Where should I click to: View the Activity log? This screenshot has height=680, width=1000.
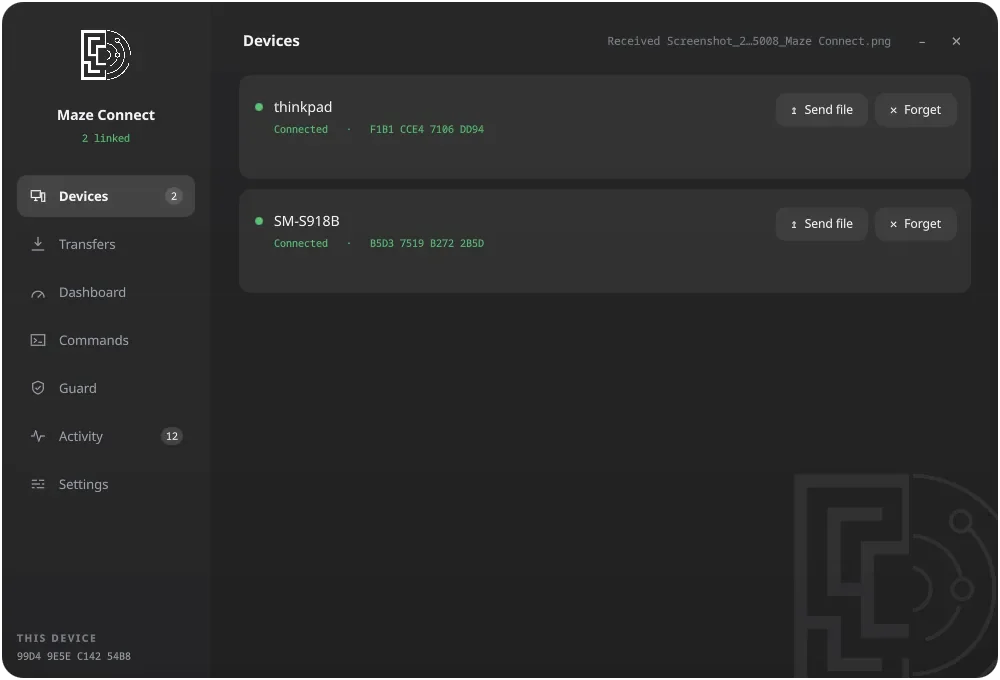[106, 436]
